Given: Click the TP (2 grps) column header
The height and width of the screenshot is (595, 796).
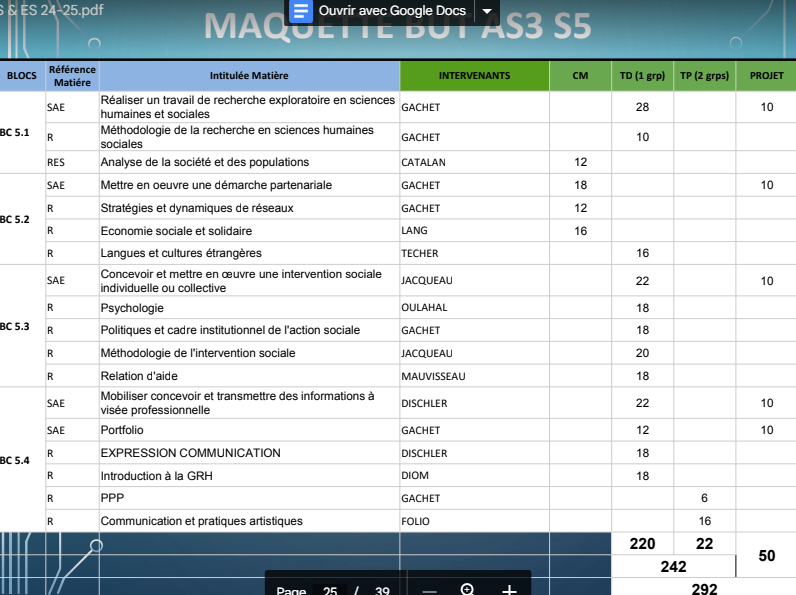Looking at the screenshot, I should point(705,76).
